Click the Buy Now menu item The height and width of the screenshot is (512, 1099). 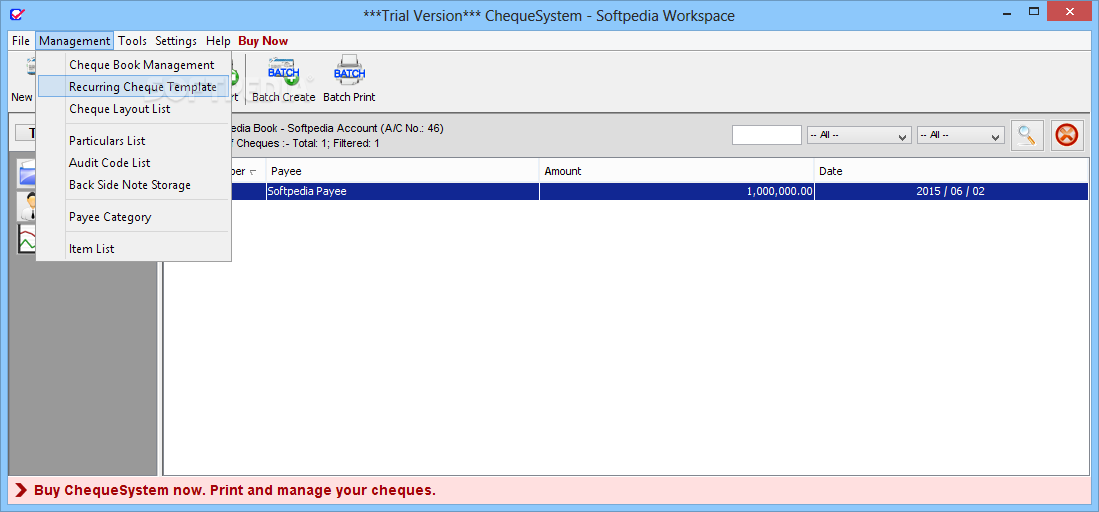click(x=263, y=41)
